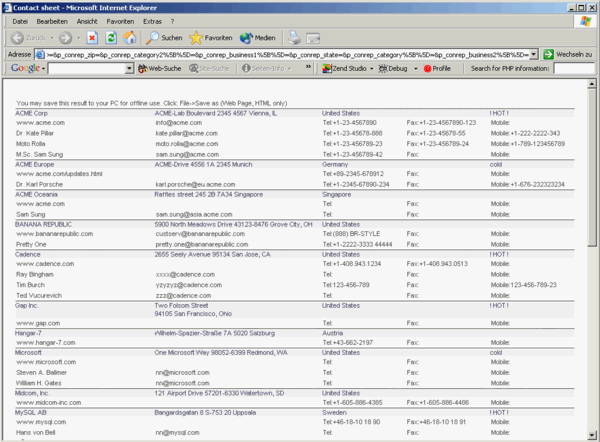Click the Forward arrow icon
Viewport: 600px width, 442px height.
pyautogui.click(x=65, y=38)
